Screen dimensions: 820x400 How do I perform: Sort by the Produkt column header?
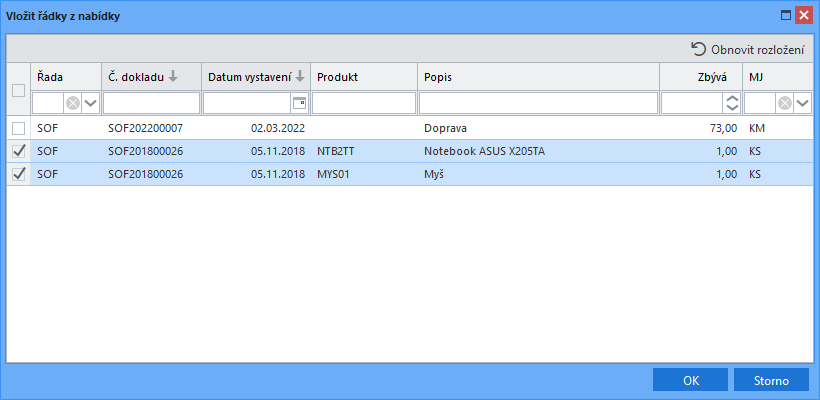coord(364,77)
